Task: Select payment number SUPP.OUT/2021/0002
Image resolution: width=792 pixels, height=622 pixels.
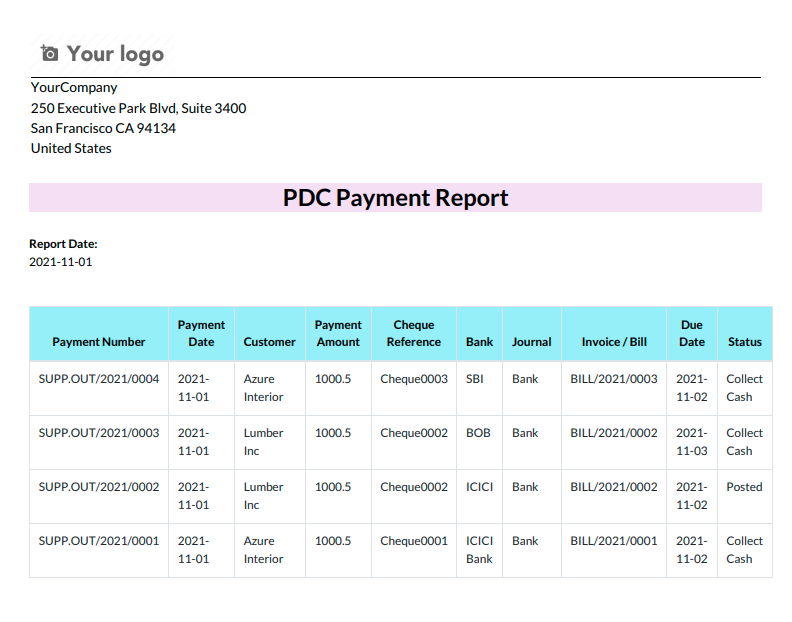Action: pyautogui.click(x=99, y=487)
